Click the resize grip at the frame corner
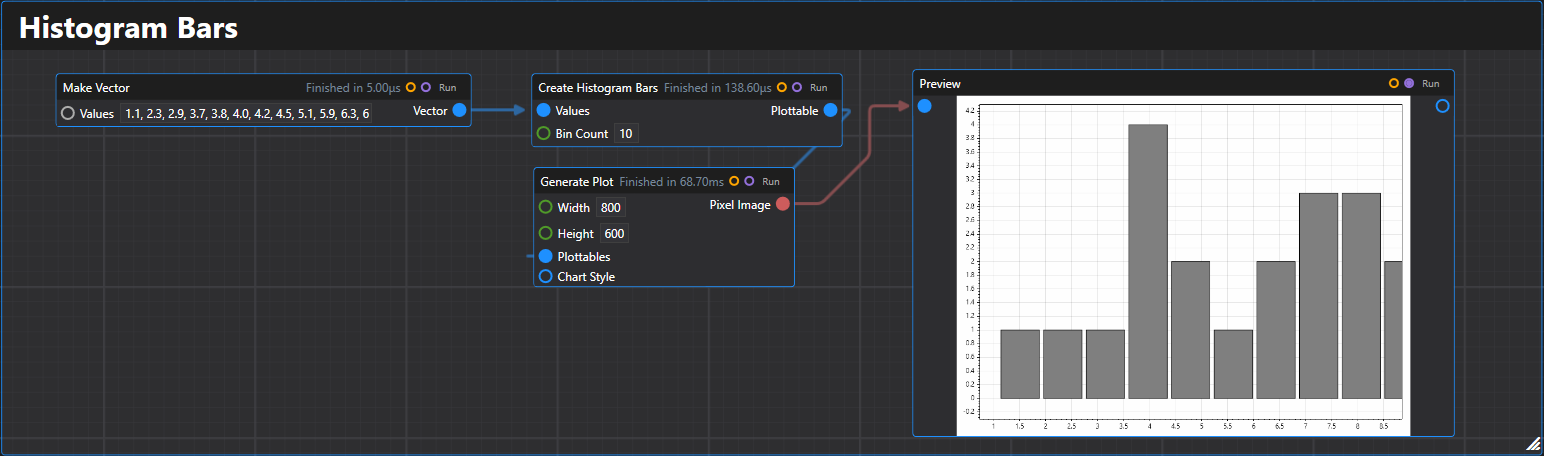This screenshot has width=1544, height=456. [x=1533, y=445]
